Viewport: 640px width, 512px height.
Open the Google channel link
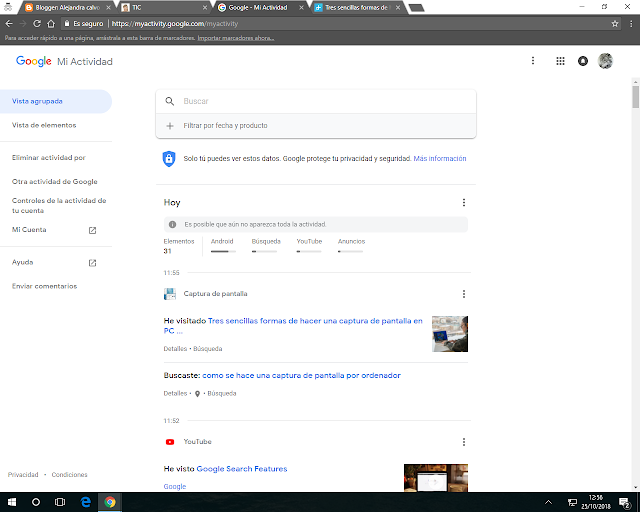point(175,486)
